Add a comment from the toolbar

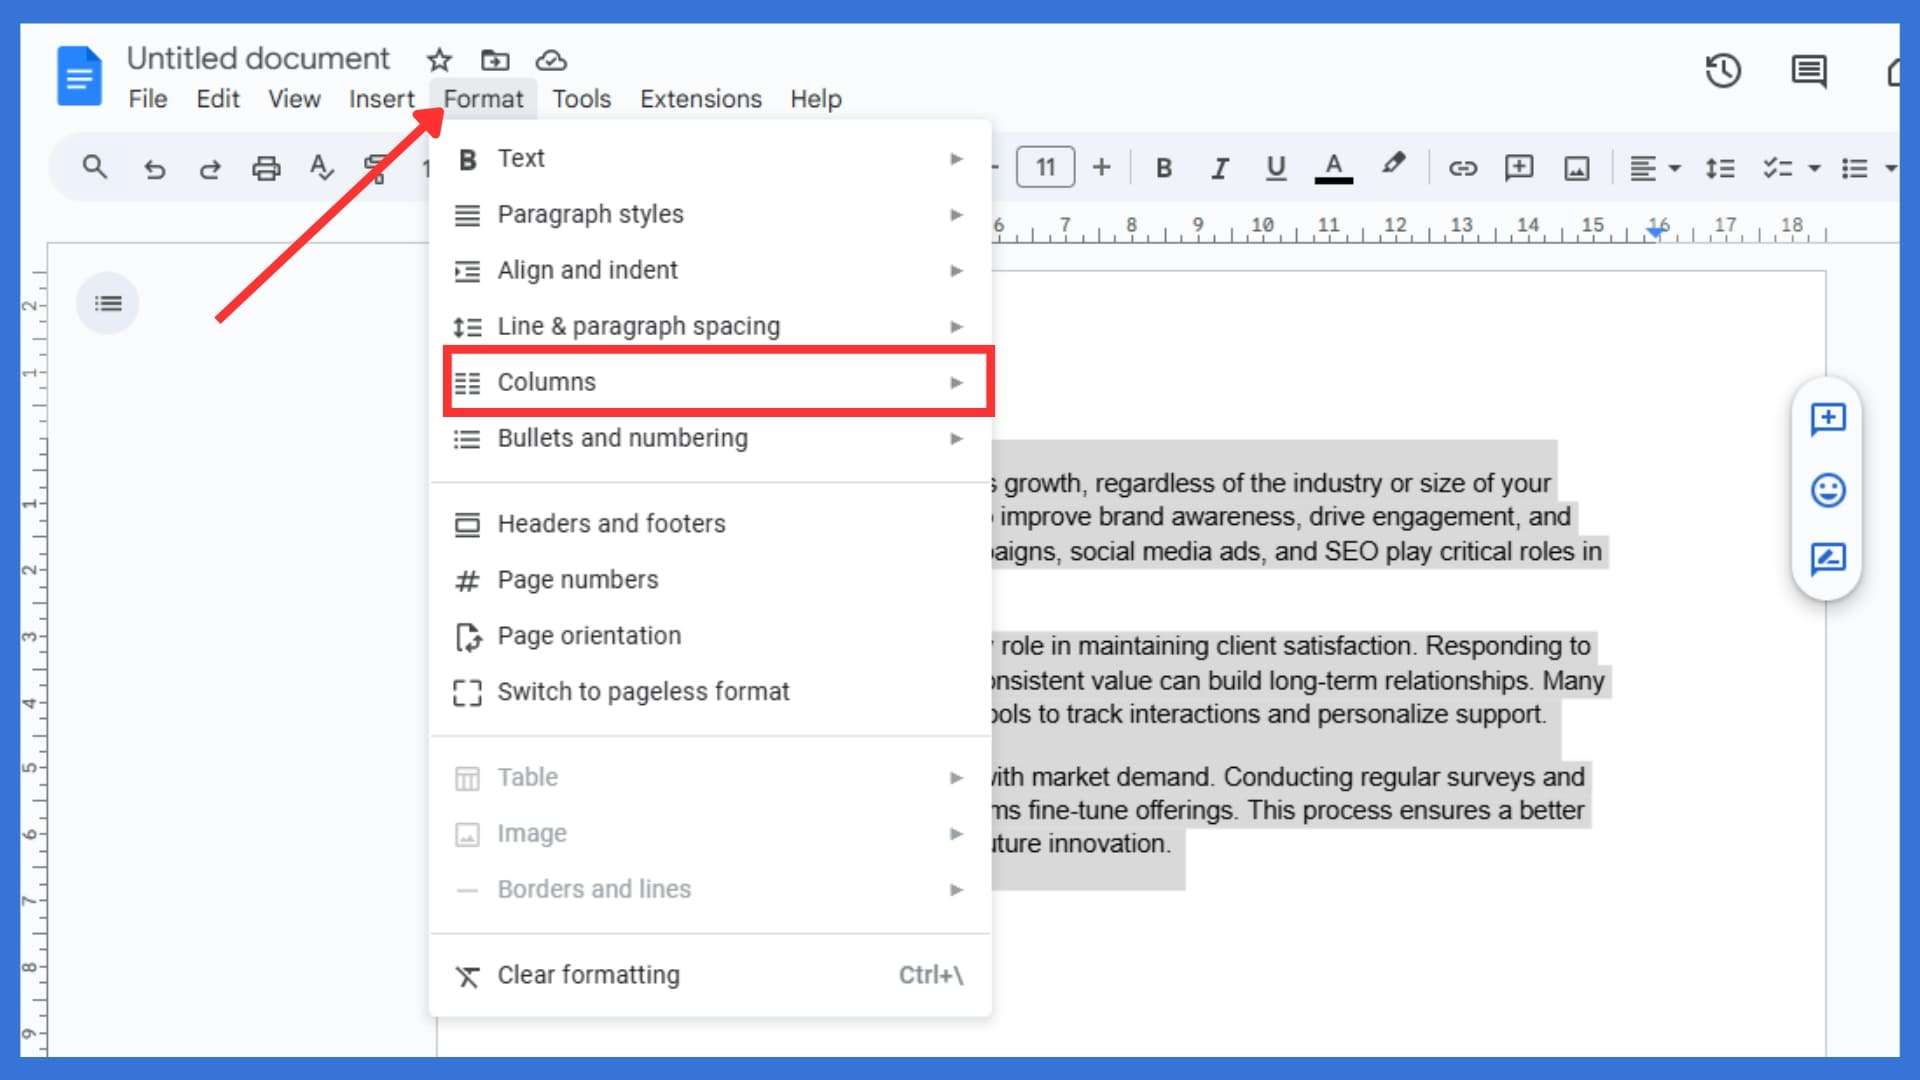coord(1519,168)
